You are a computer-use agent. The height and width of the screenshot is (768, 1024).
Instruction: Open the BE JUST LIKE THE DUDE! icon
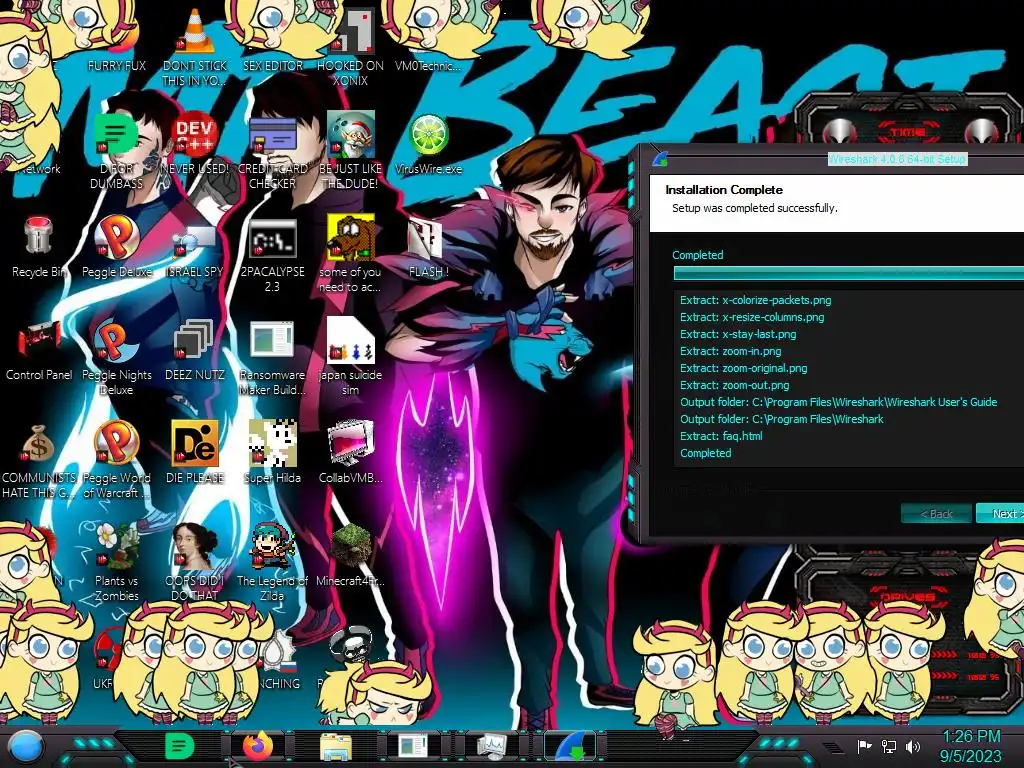tap(351, 134)
